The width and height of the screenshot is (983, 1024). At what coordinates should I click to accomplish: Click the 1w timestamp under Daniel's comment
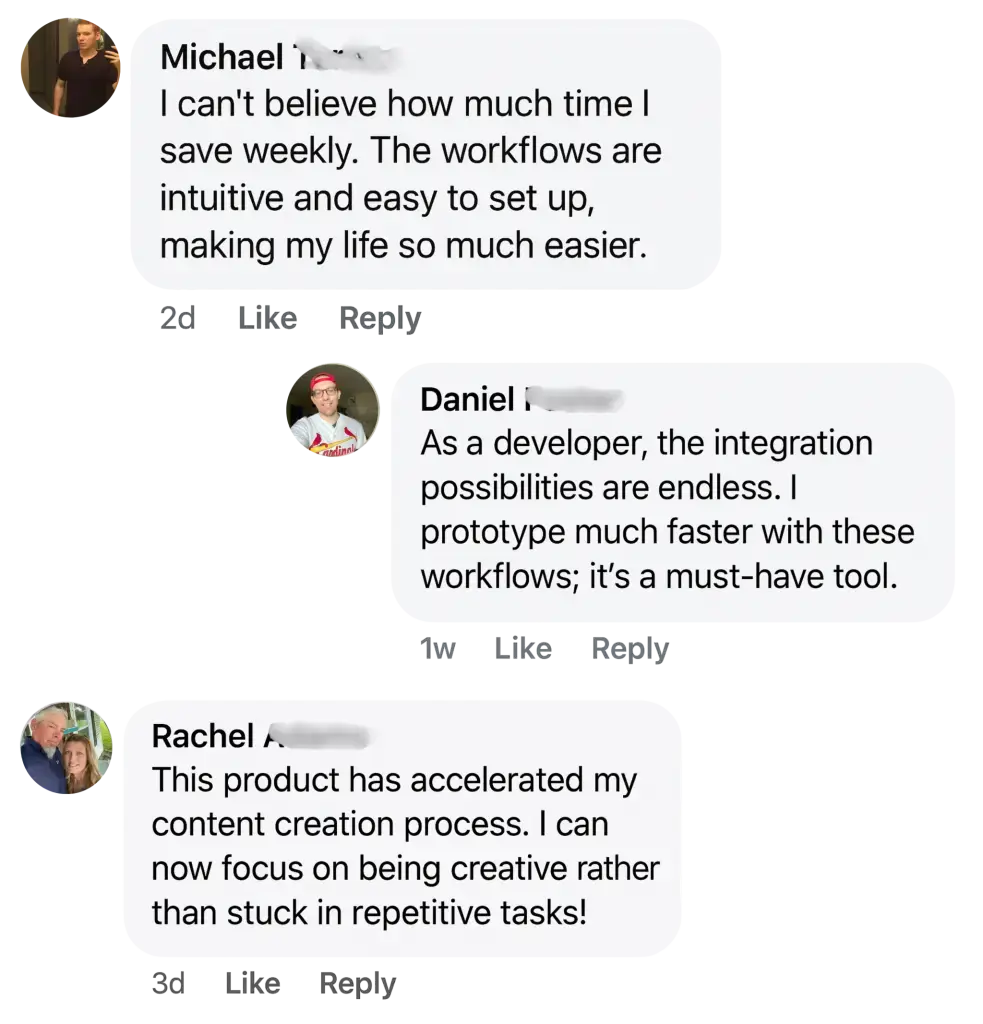(x=440, y=651)
